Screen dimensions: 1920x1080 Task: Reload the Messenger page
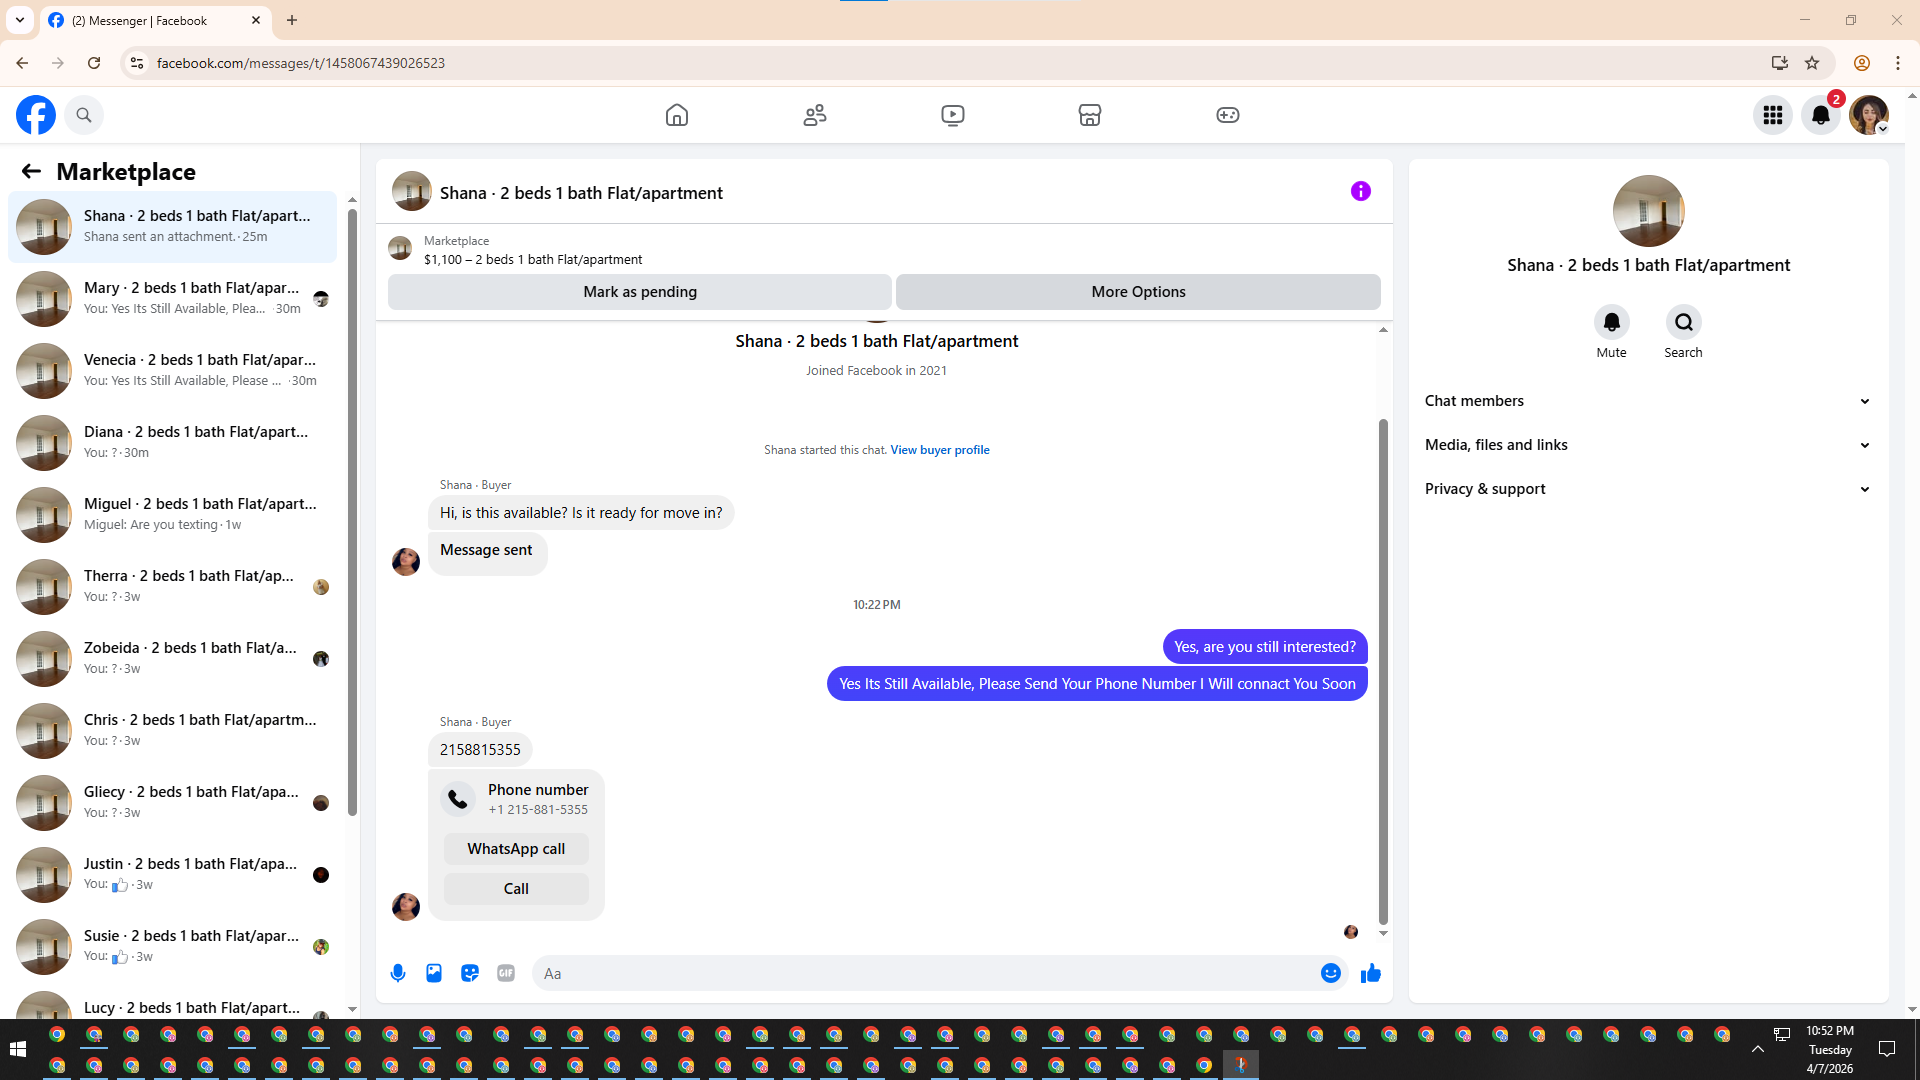(x=94, y=63)
